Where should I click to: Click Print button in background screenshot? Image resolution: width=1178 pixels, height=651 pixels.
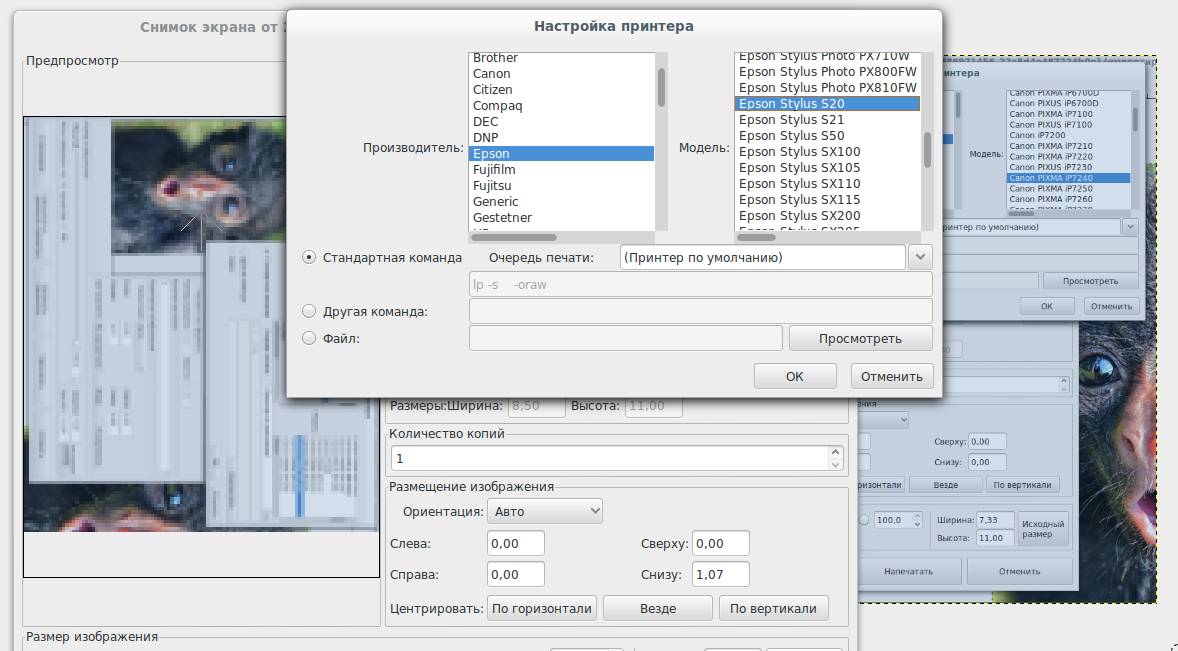coord(908,571)
